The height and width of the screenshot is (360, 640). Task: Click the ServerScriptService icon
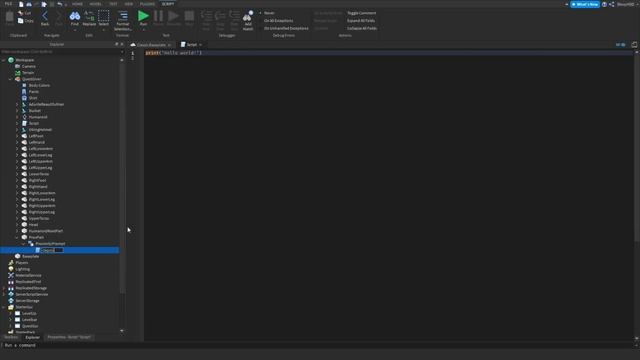11,294
